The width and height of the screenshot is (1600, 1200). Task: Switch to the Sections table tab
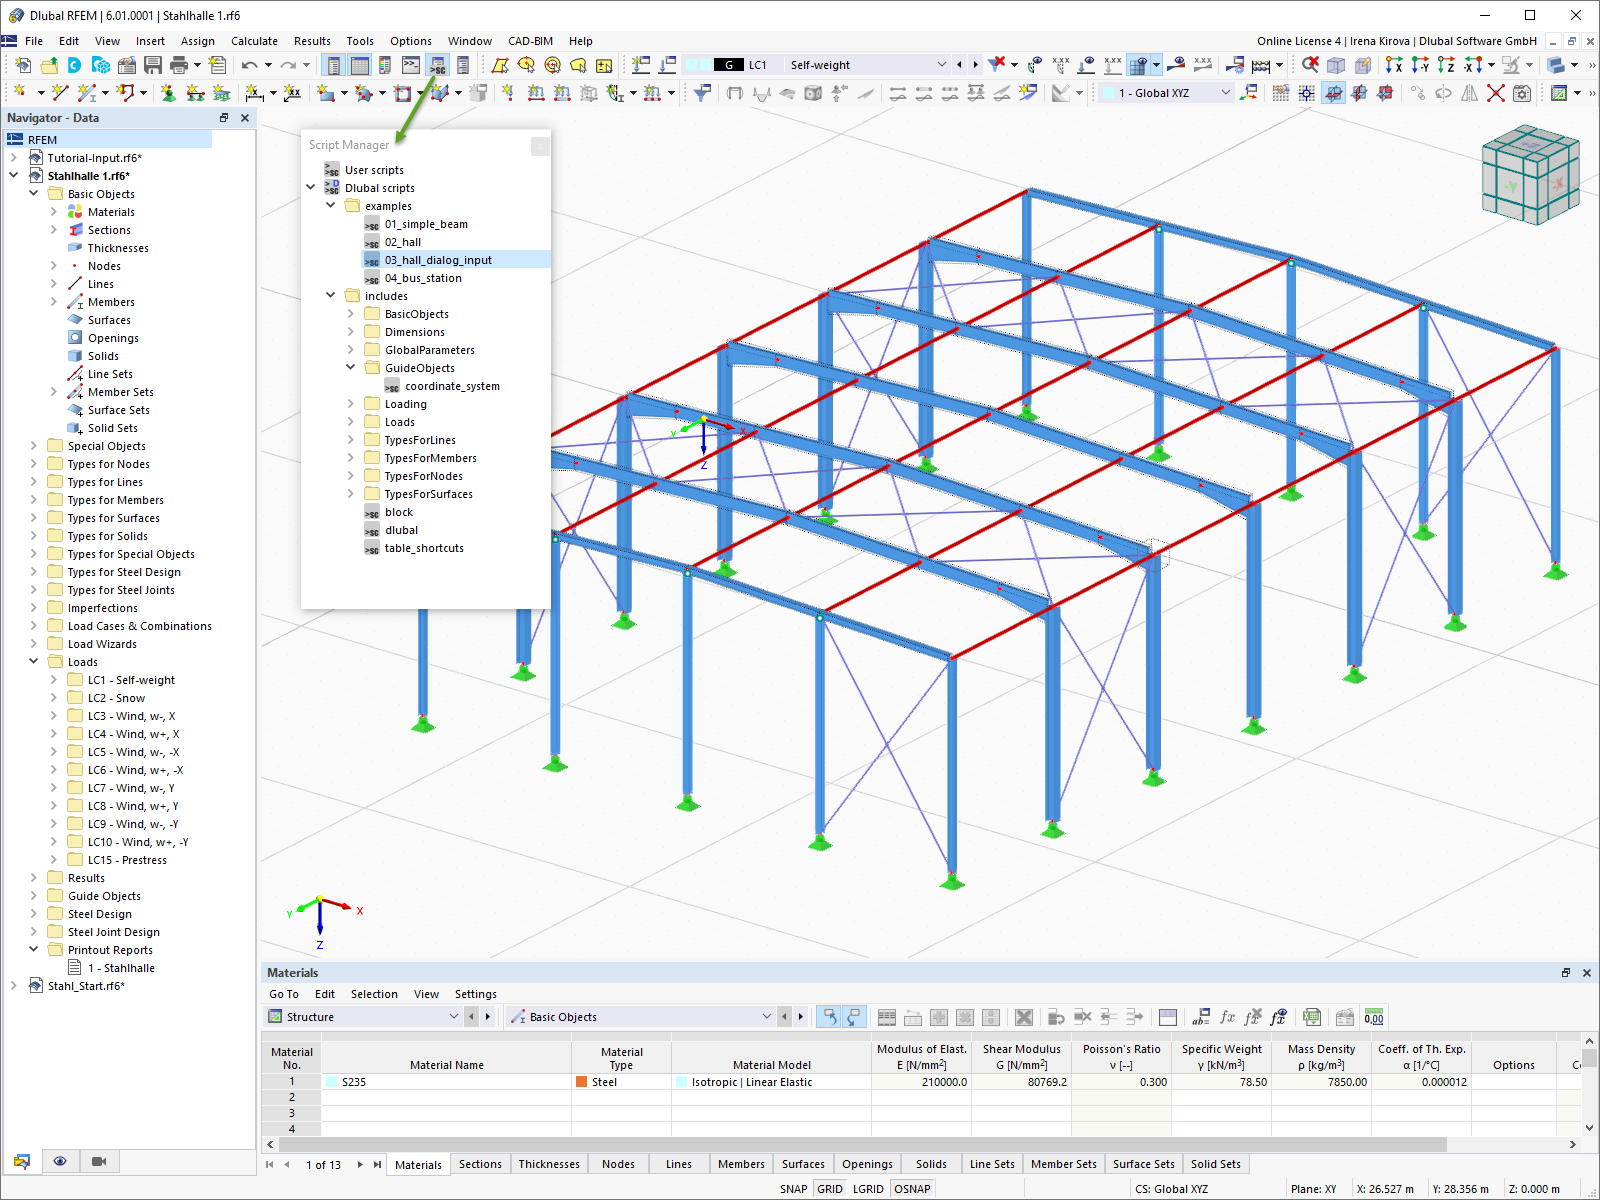click(x=480, y=1164)
